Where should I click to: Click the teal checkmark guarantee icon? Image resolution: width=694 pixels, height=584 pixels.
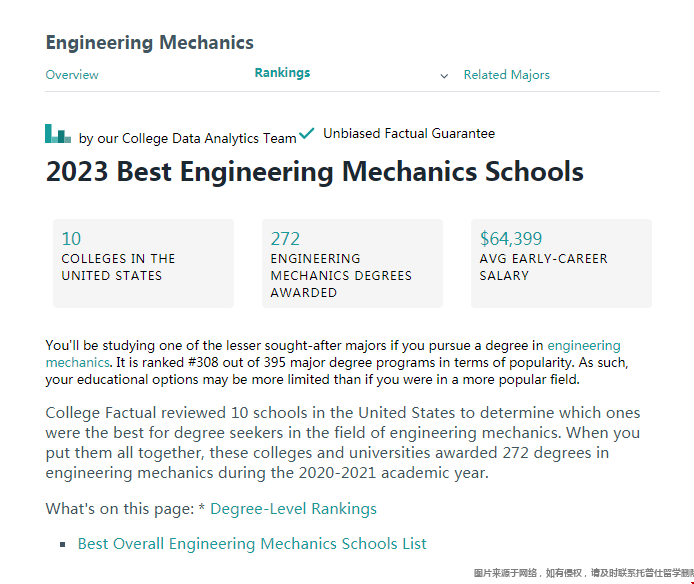click(306, 133)
